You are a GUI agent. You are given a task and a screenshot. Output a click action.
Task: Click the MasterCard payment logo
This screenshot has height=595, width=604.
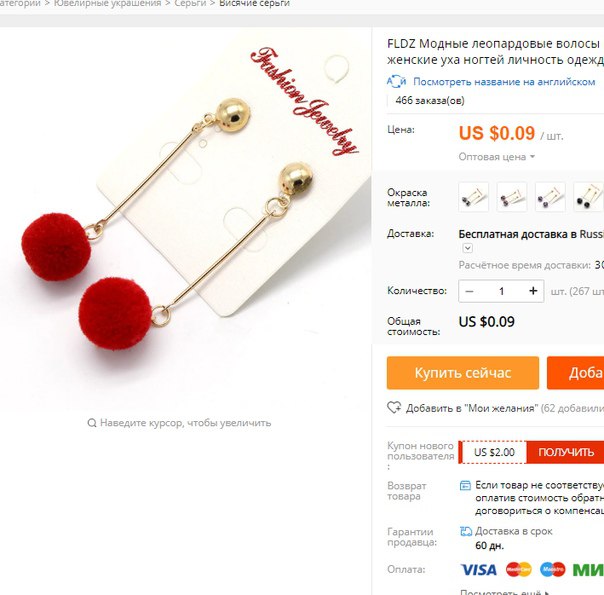pyautogui.click(x=518, y=570)
